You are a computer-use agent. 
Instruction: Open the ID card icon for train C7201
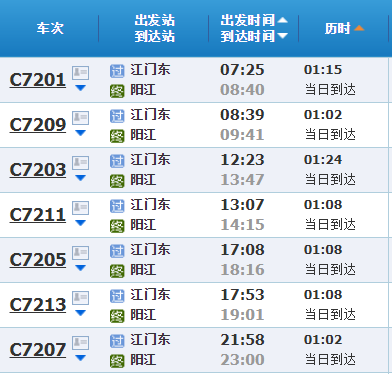pos(80,72)
